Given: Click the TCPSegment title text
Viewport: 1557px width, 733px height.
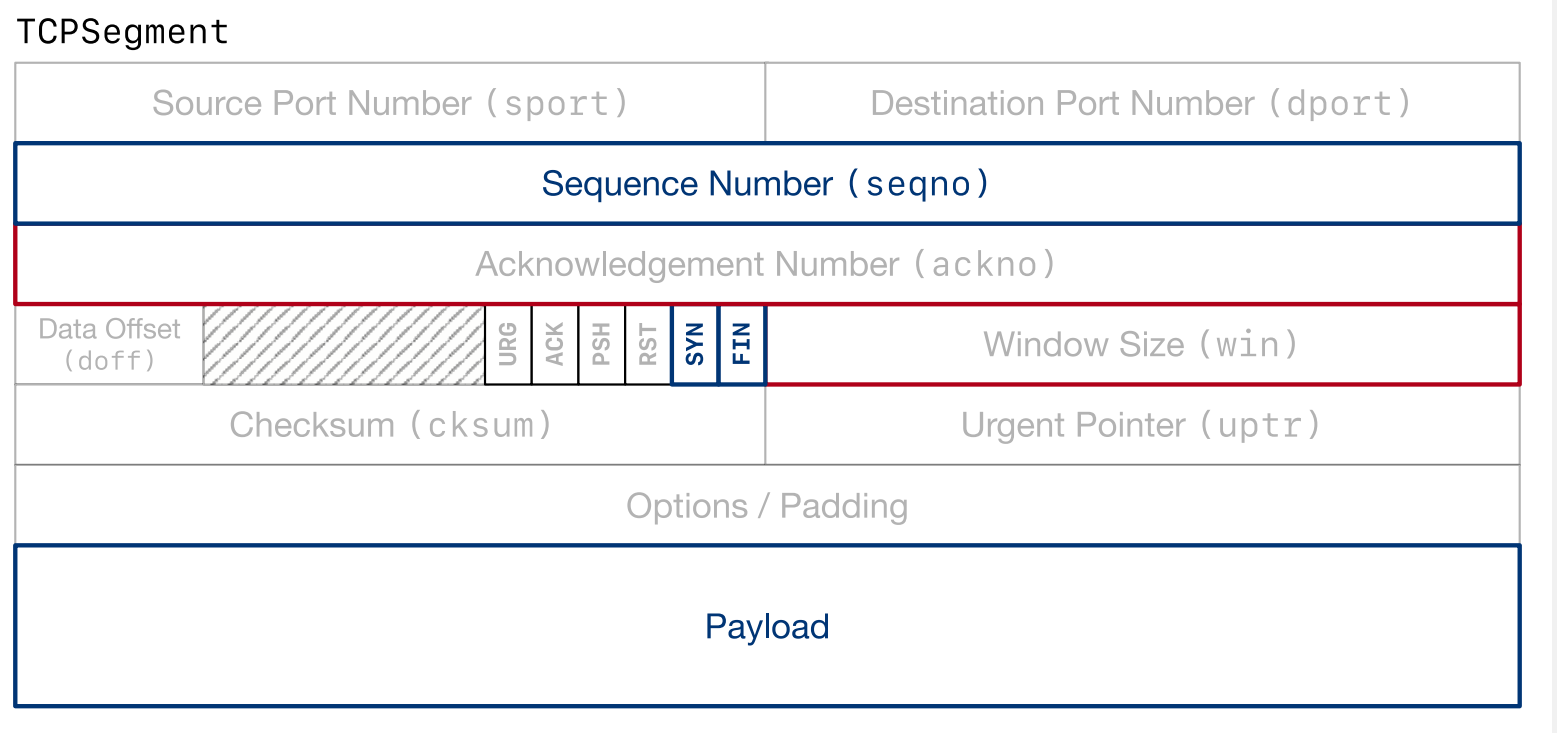Looking at the screenshot, I should click(123, 32).
